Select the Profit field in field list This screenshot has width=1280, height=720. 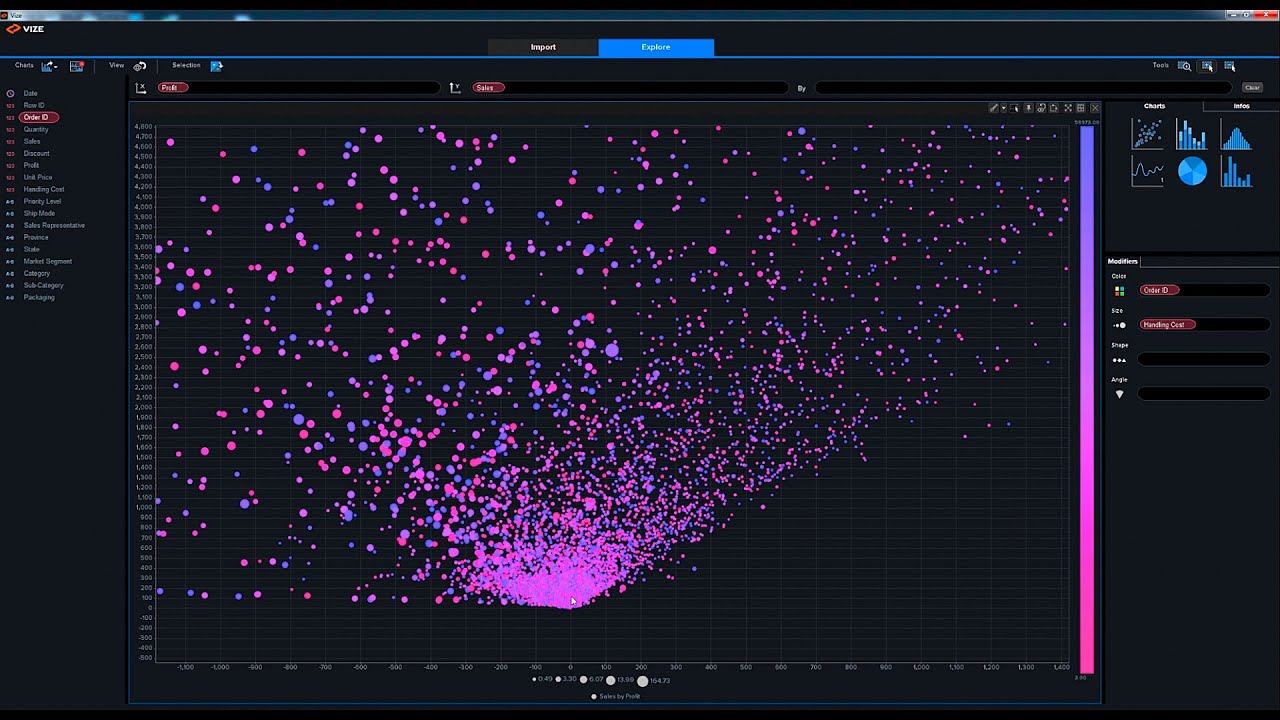[x=31, y=166]
